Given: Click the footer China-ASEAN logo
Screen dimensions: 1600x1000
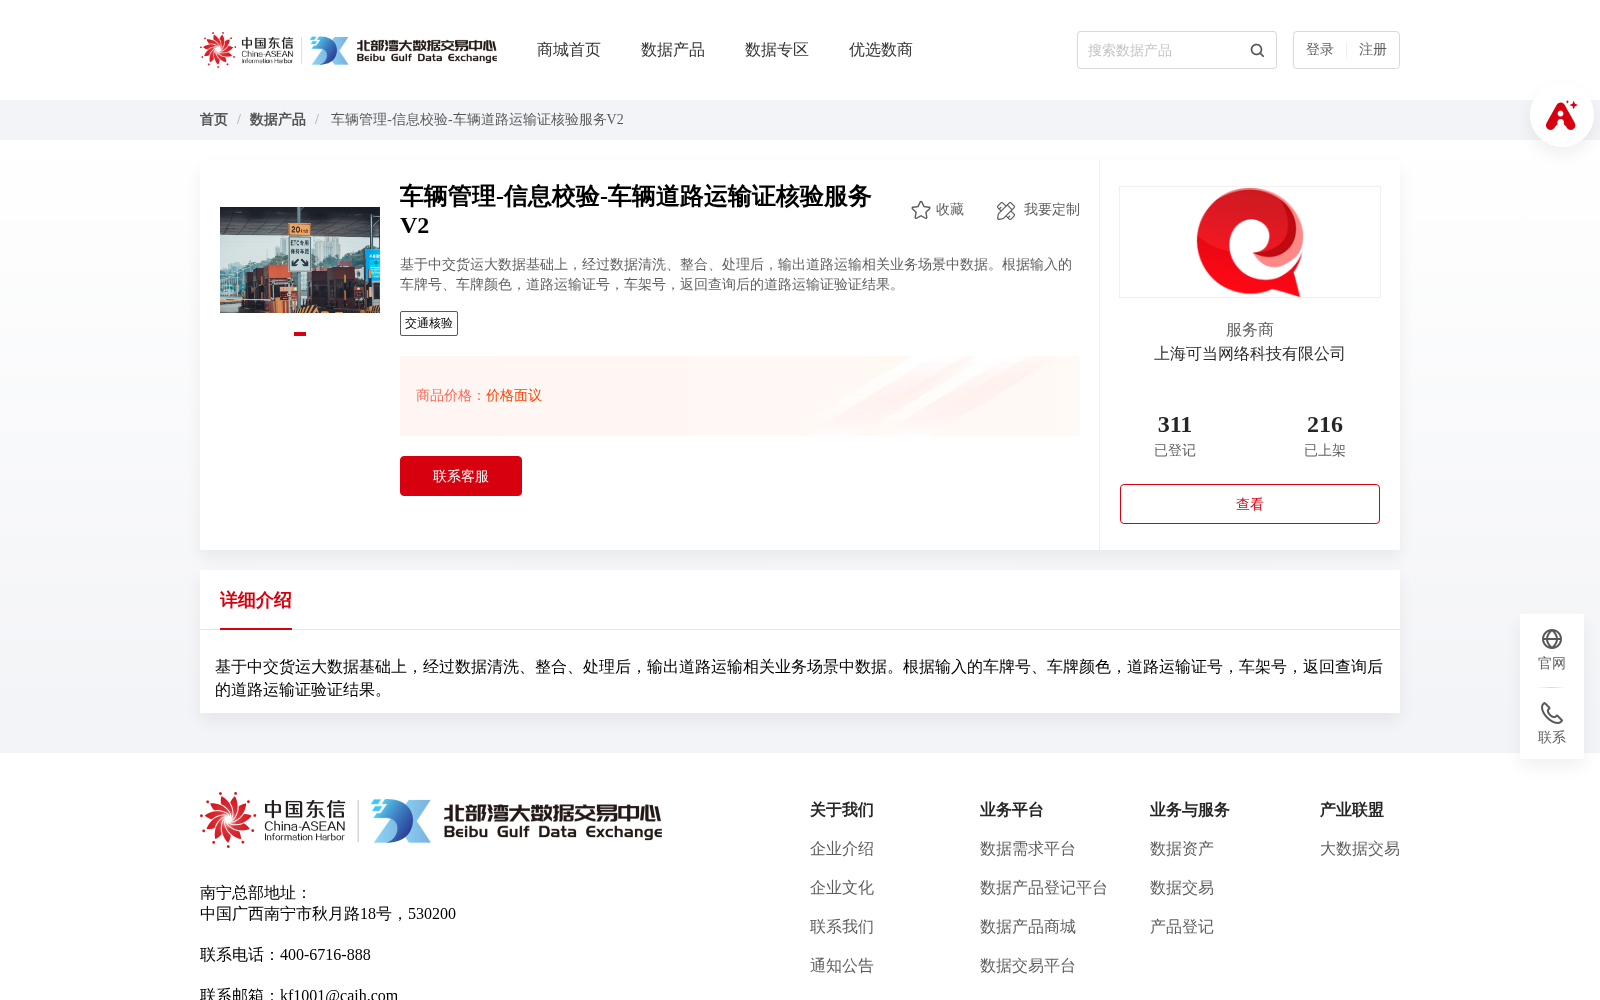Looking at the screenshot, I should 273,820.
